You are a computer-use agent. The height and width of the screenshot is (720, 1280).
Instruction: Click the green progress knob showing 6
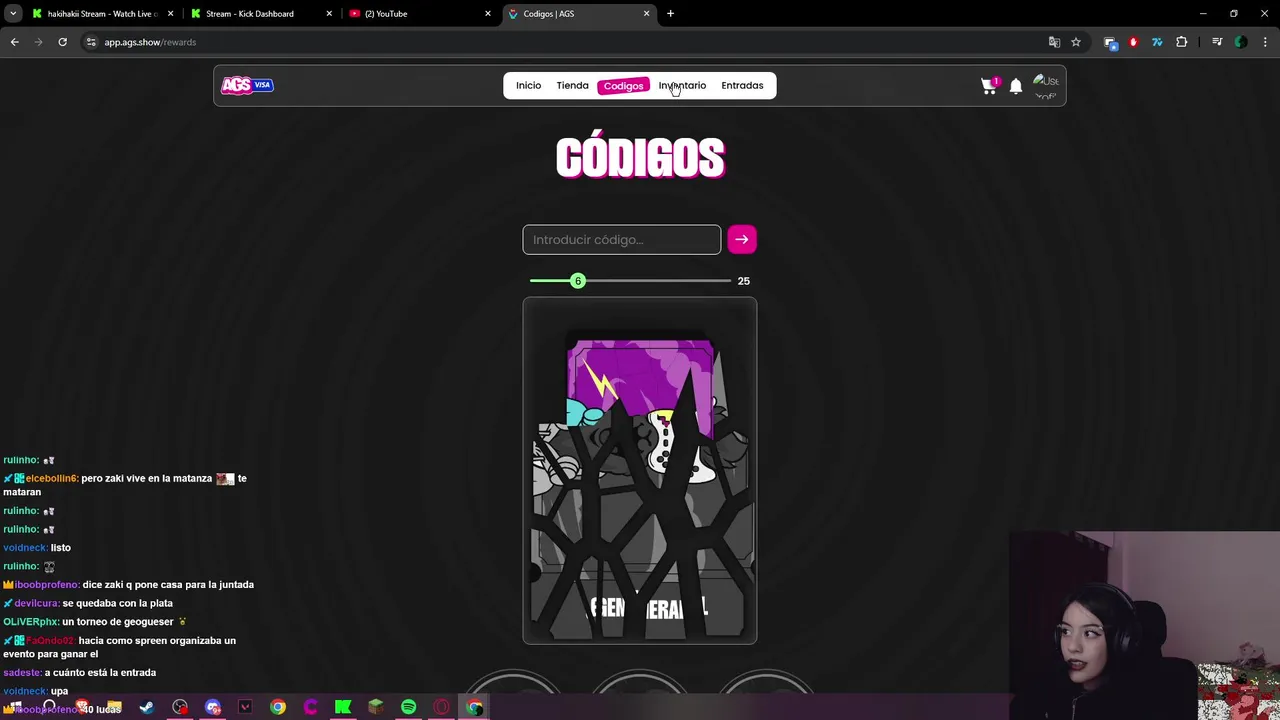[578, 281]
